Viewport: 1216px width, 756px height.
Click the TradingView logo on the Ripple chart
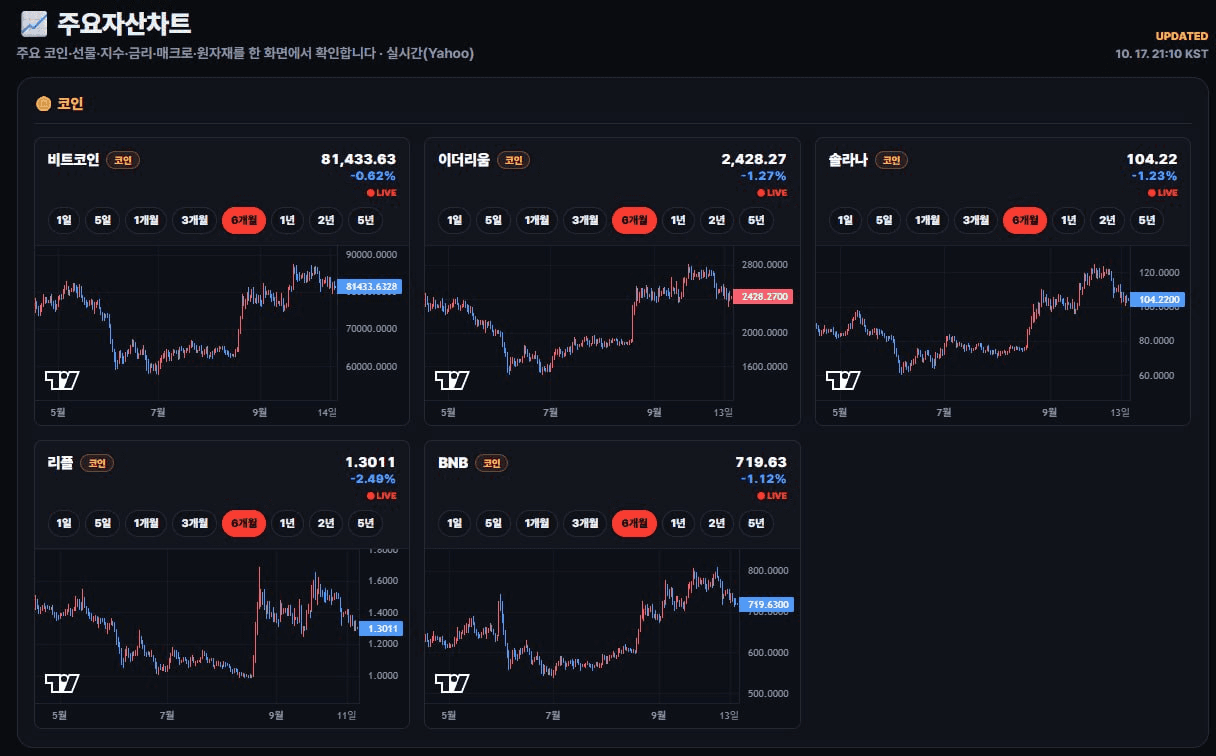click(x=62, y=683)
